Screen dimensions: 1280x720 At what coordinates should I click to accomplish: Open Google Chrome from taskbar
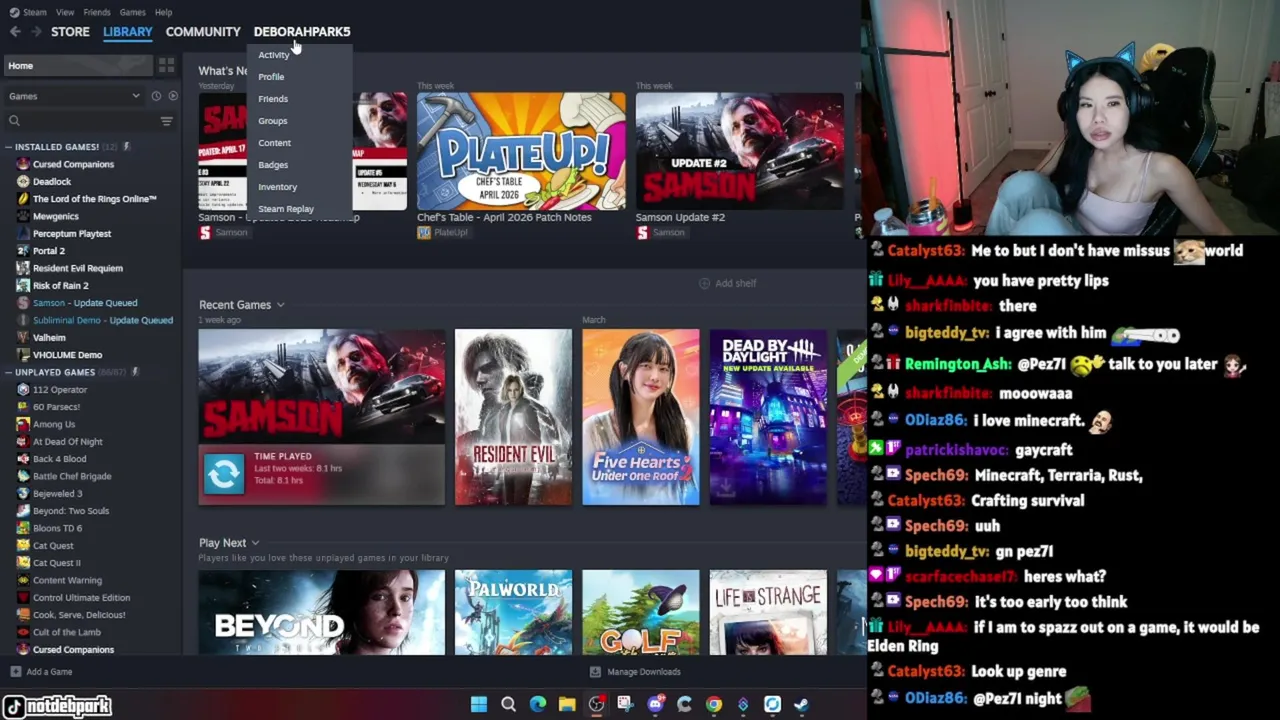(713, 705)
